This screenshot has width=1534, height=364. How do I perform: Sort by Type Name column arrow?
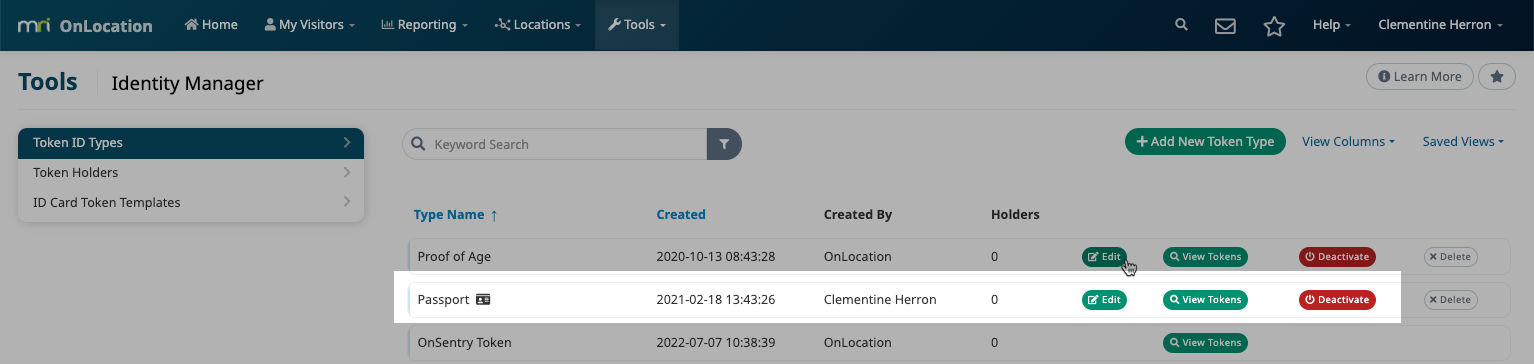coord(493,215)
